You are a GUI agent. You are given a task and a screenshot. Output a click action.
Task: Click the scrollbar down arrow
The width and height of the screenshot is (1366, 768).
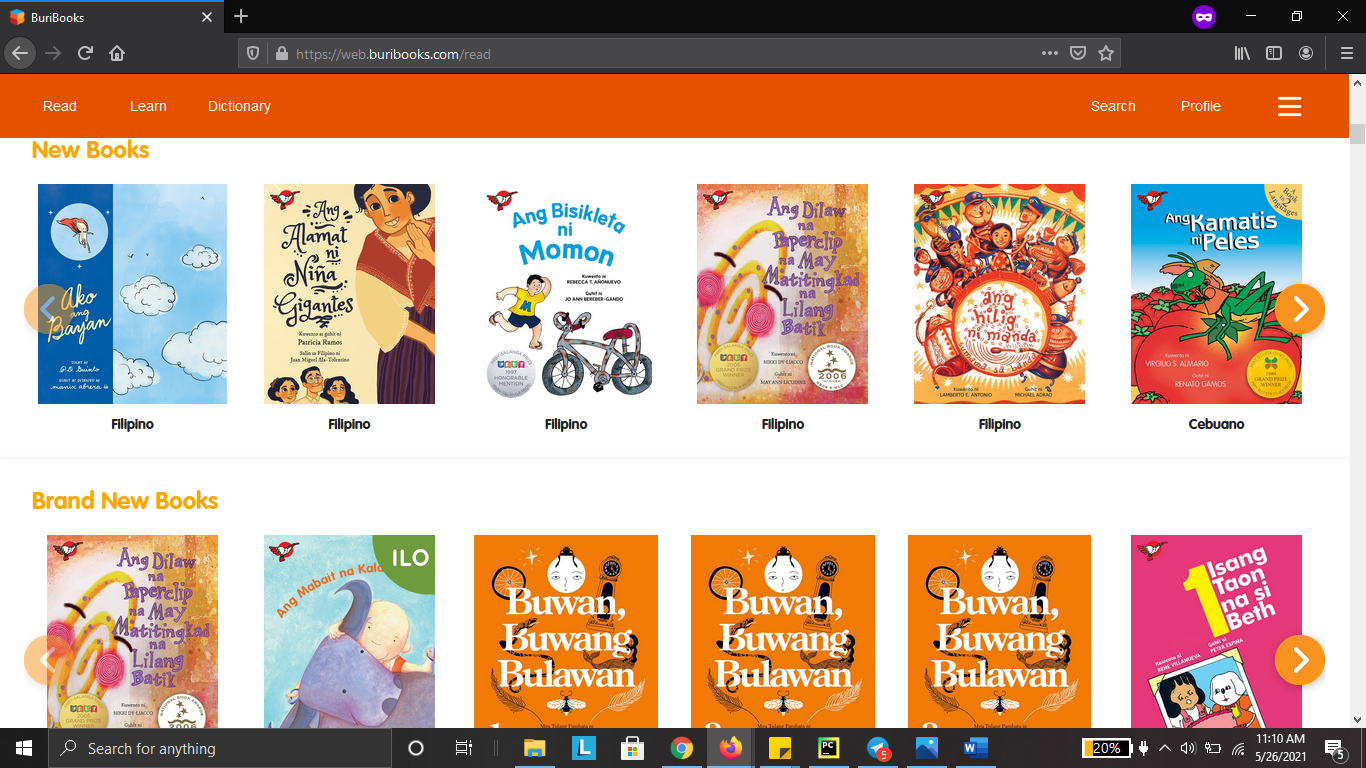point(1357,720)
